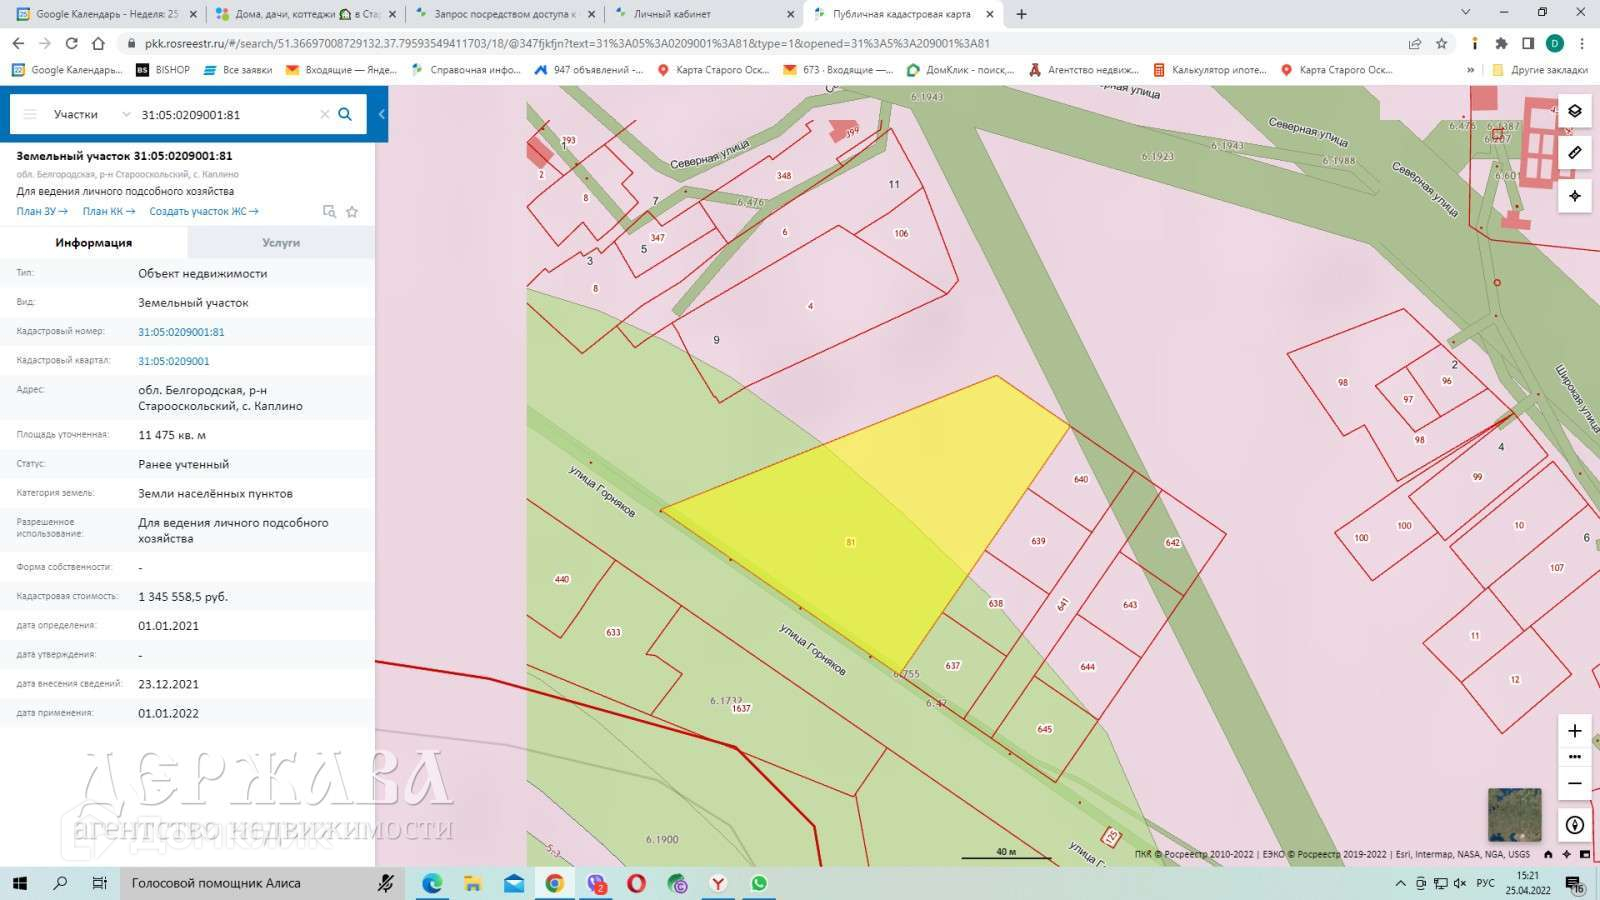The width and height of the screenshot is (1600, 900).
Task: Click the locate-me crosshair button
Action: click(1574, 196)
